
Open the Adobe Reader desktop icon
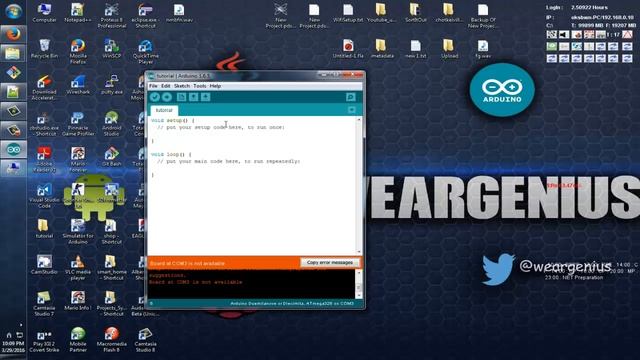[x=44, y=159]
